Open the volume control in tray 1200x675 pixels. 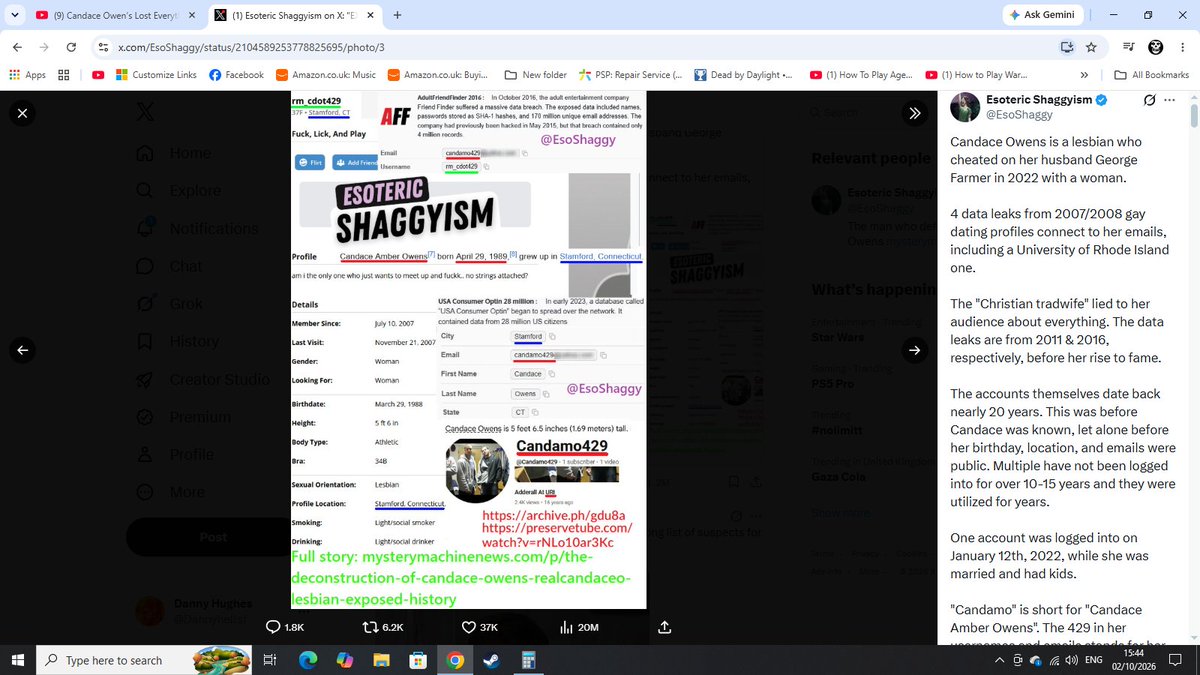(1071, 660)
